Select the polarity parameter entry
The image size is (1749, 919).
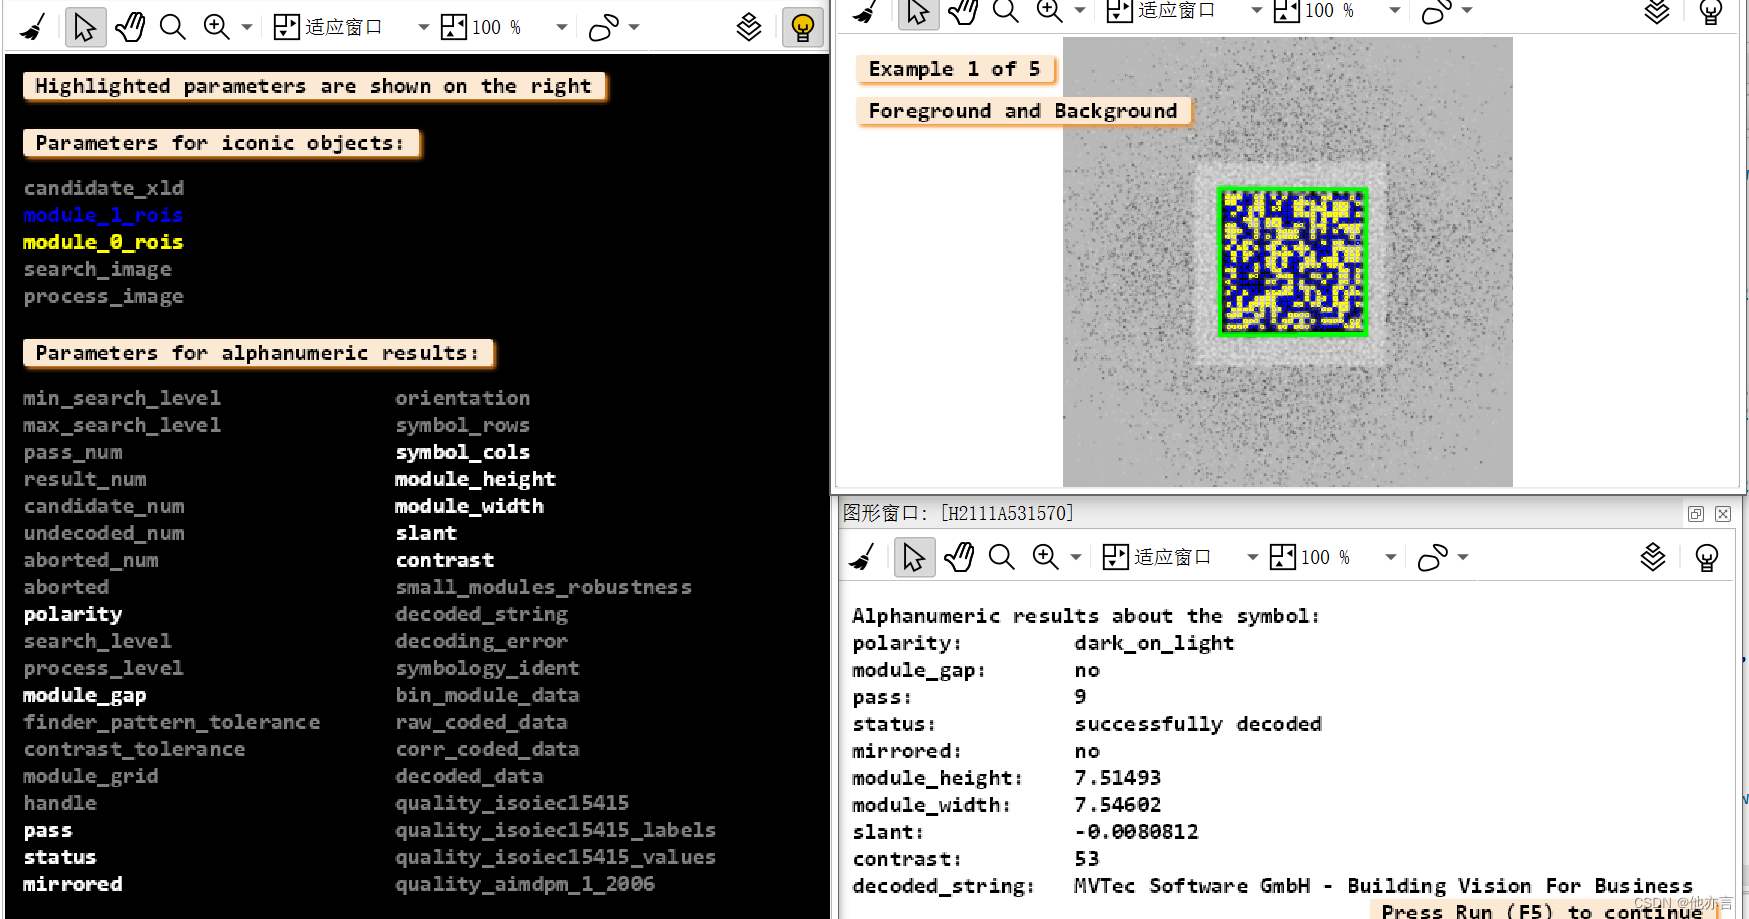[73, 614]
